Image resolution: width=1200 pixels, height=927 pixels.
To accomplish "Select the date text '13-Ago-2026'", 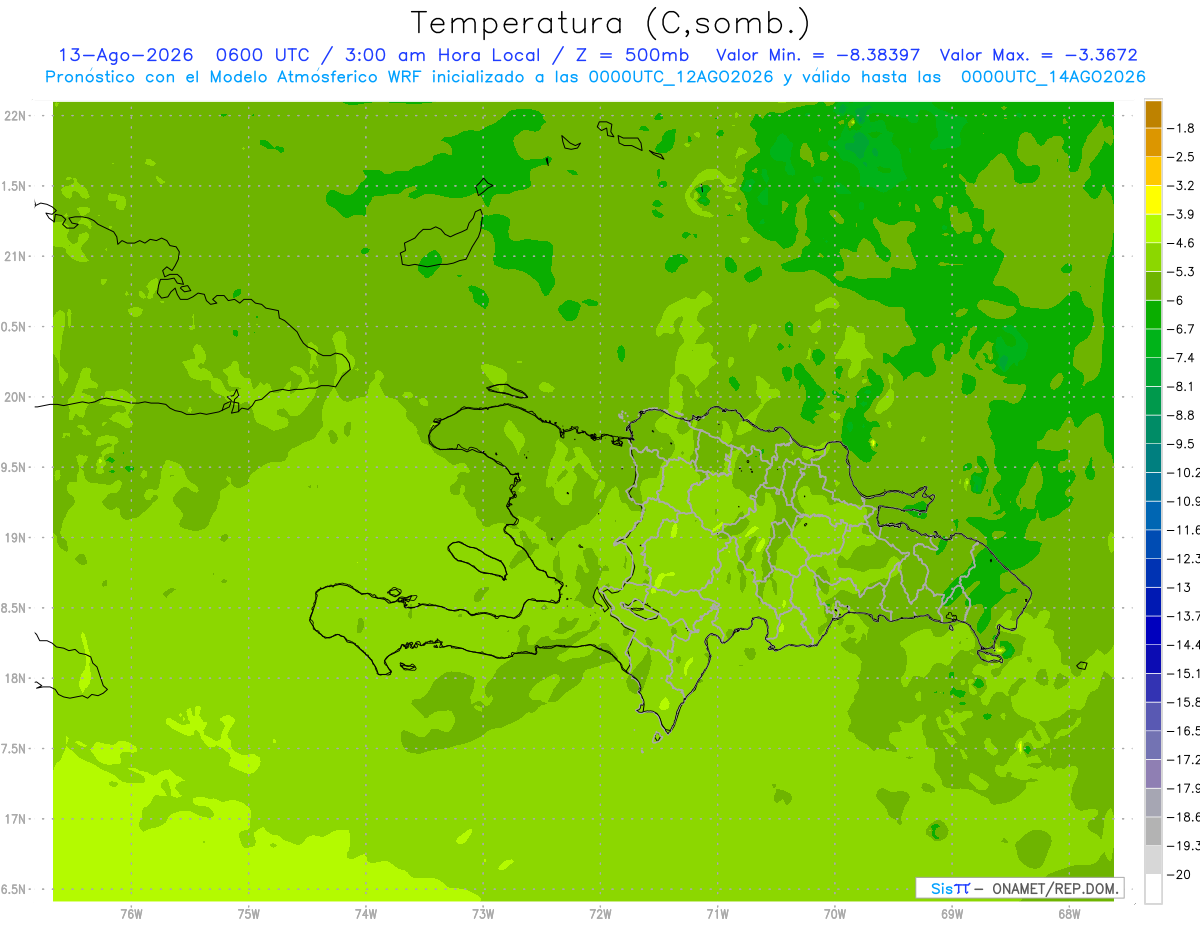I will point(124,55).
